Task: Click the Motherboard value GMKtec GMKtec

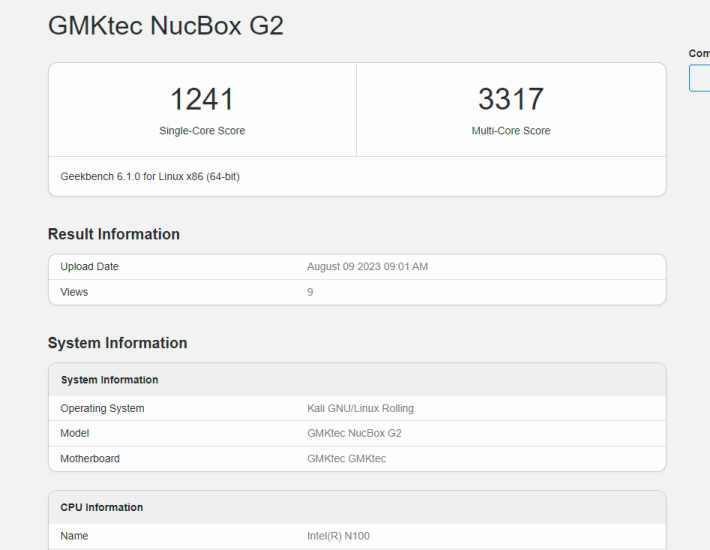Action: (x=346, y=459)
